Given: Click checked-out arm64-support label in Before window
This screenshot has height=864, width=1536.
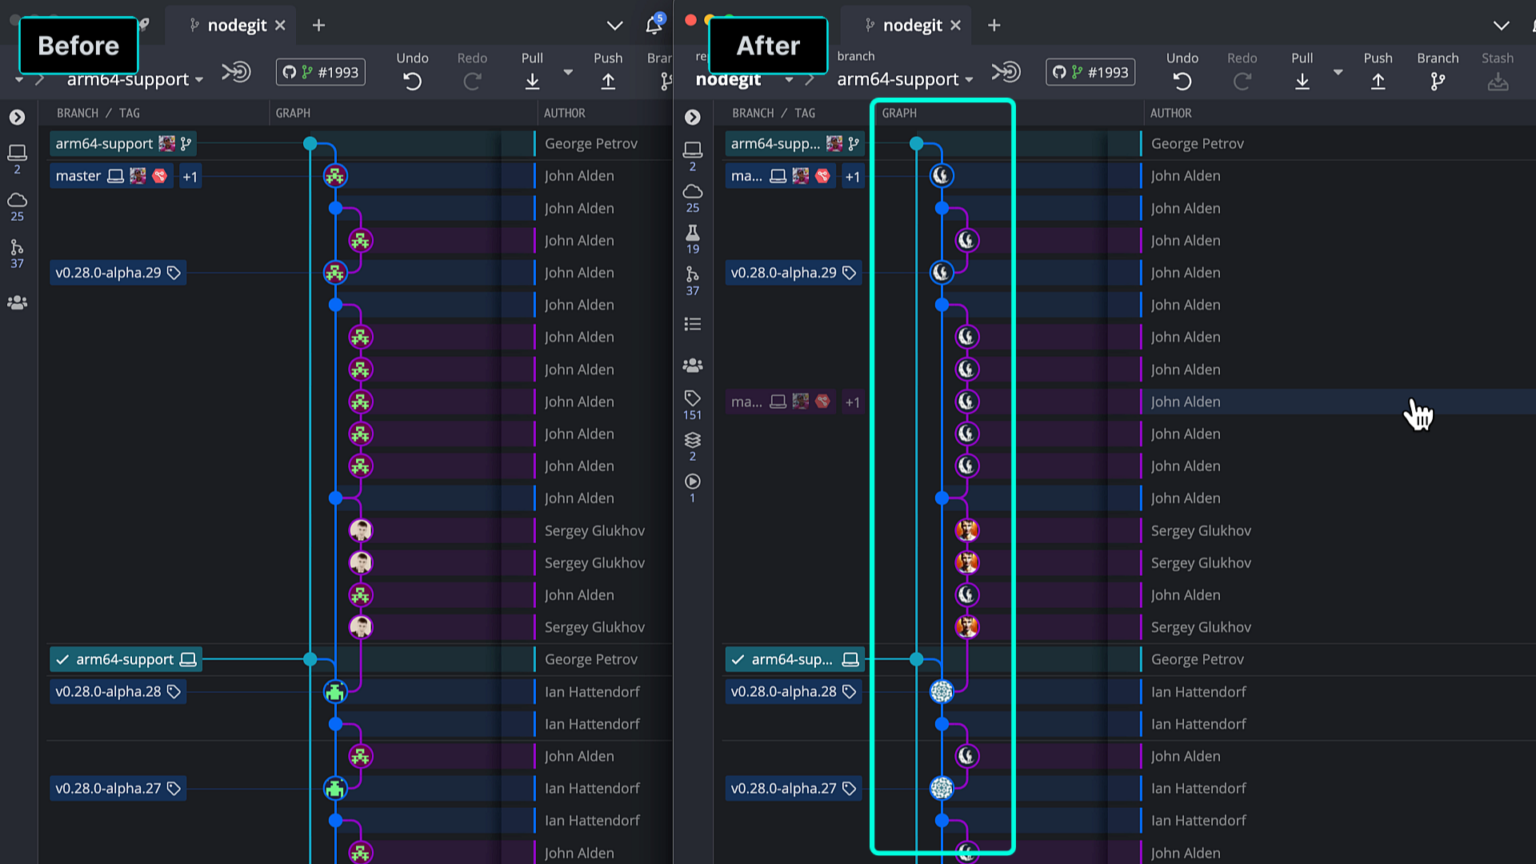Looking at the screenshot, I should [125, 659].
